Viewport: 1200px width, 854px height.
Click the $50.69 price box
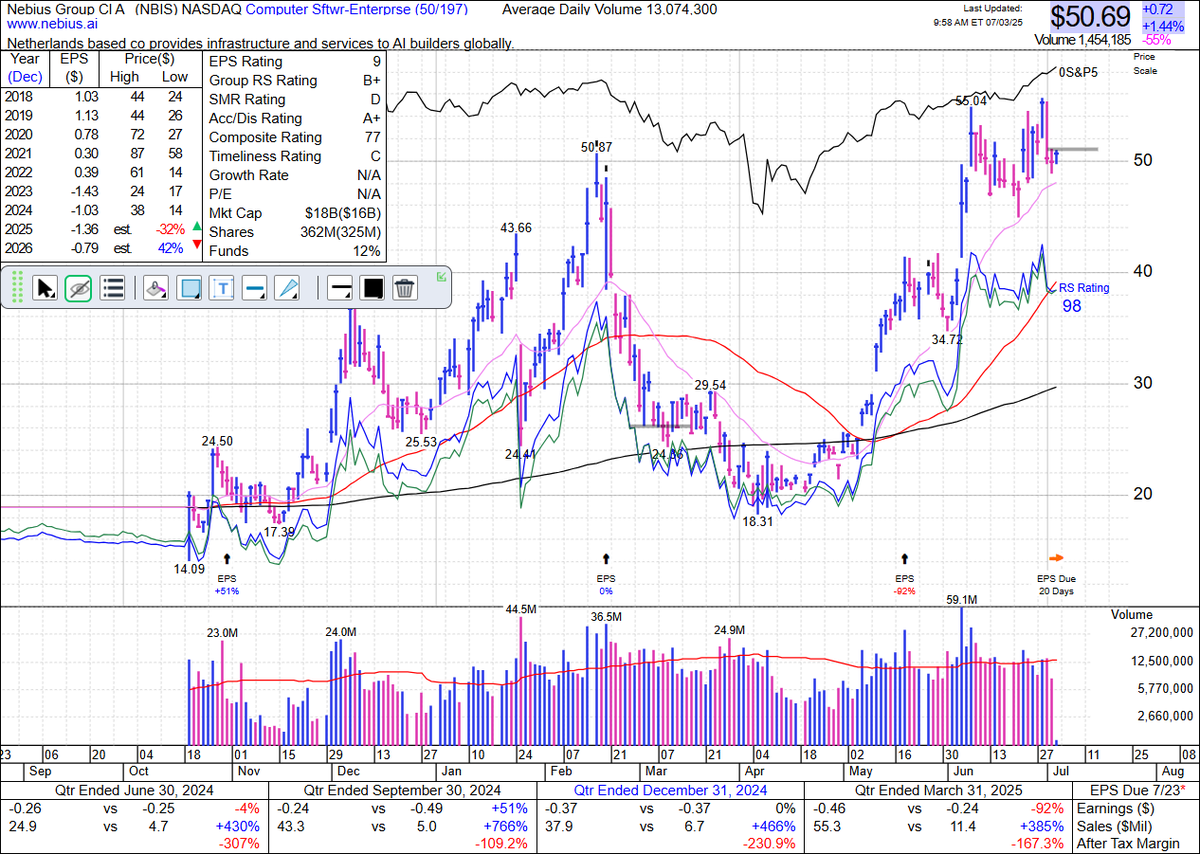click(1091, 16)
